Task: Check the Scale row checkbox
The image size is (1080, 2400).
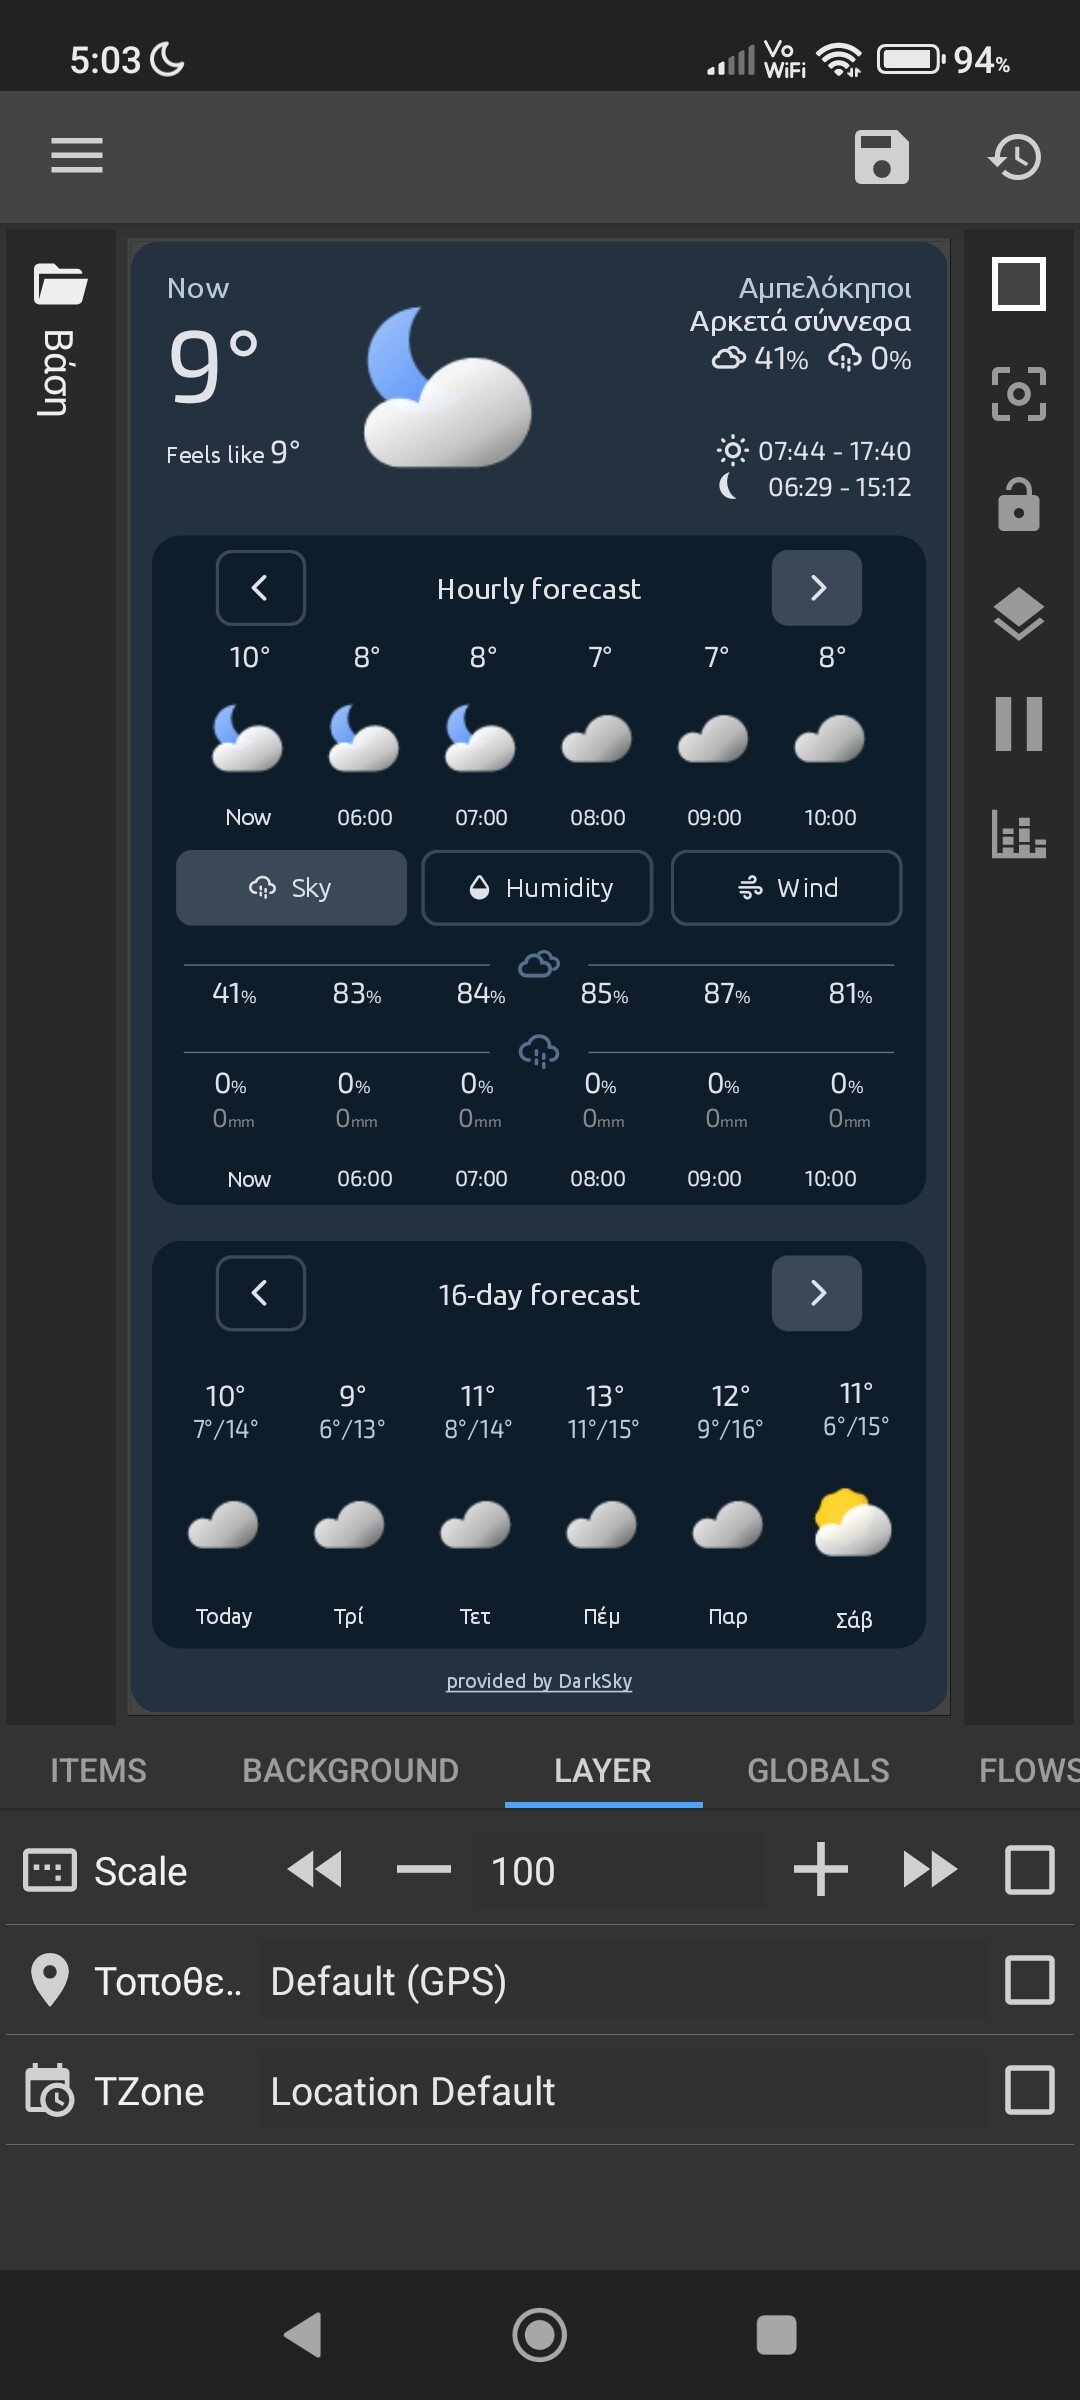Action: pos(1029,1870)
